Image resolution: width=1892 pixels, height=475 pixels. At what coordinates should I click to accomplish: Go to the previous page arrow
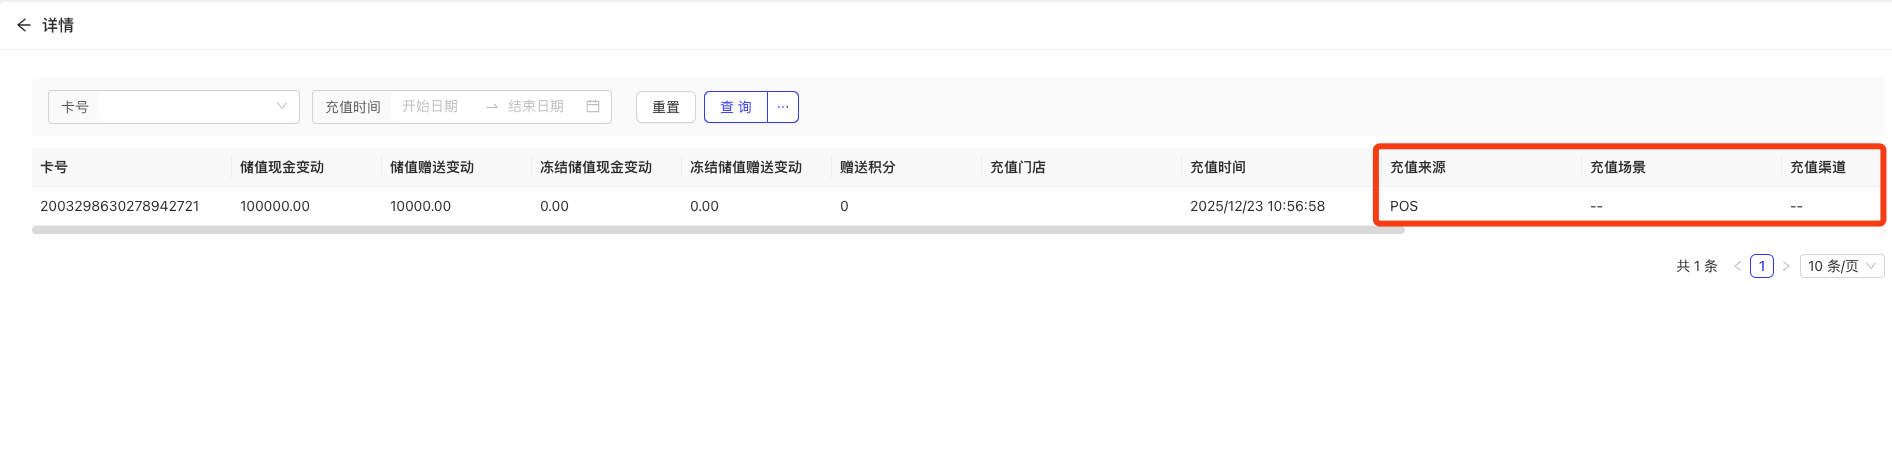1738,266
